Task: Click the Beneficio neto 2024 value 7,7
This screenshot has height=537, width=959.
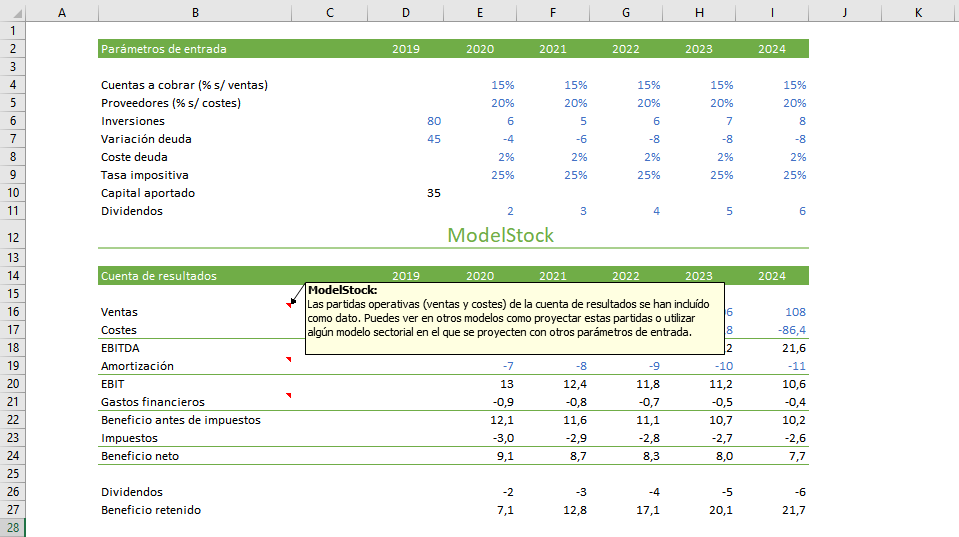Action: click(795, 456)
